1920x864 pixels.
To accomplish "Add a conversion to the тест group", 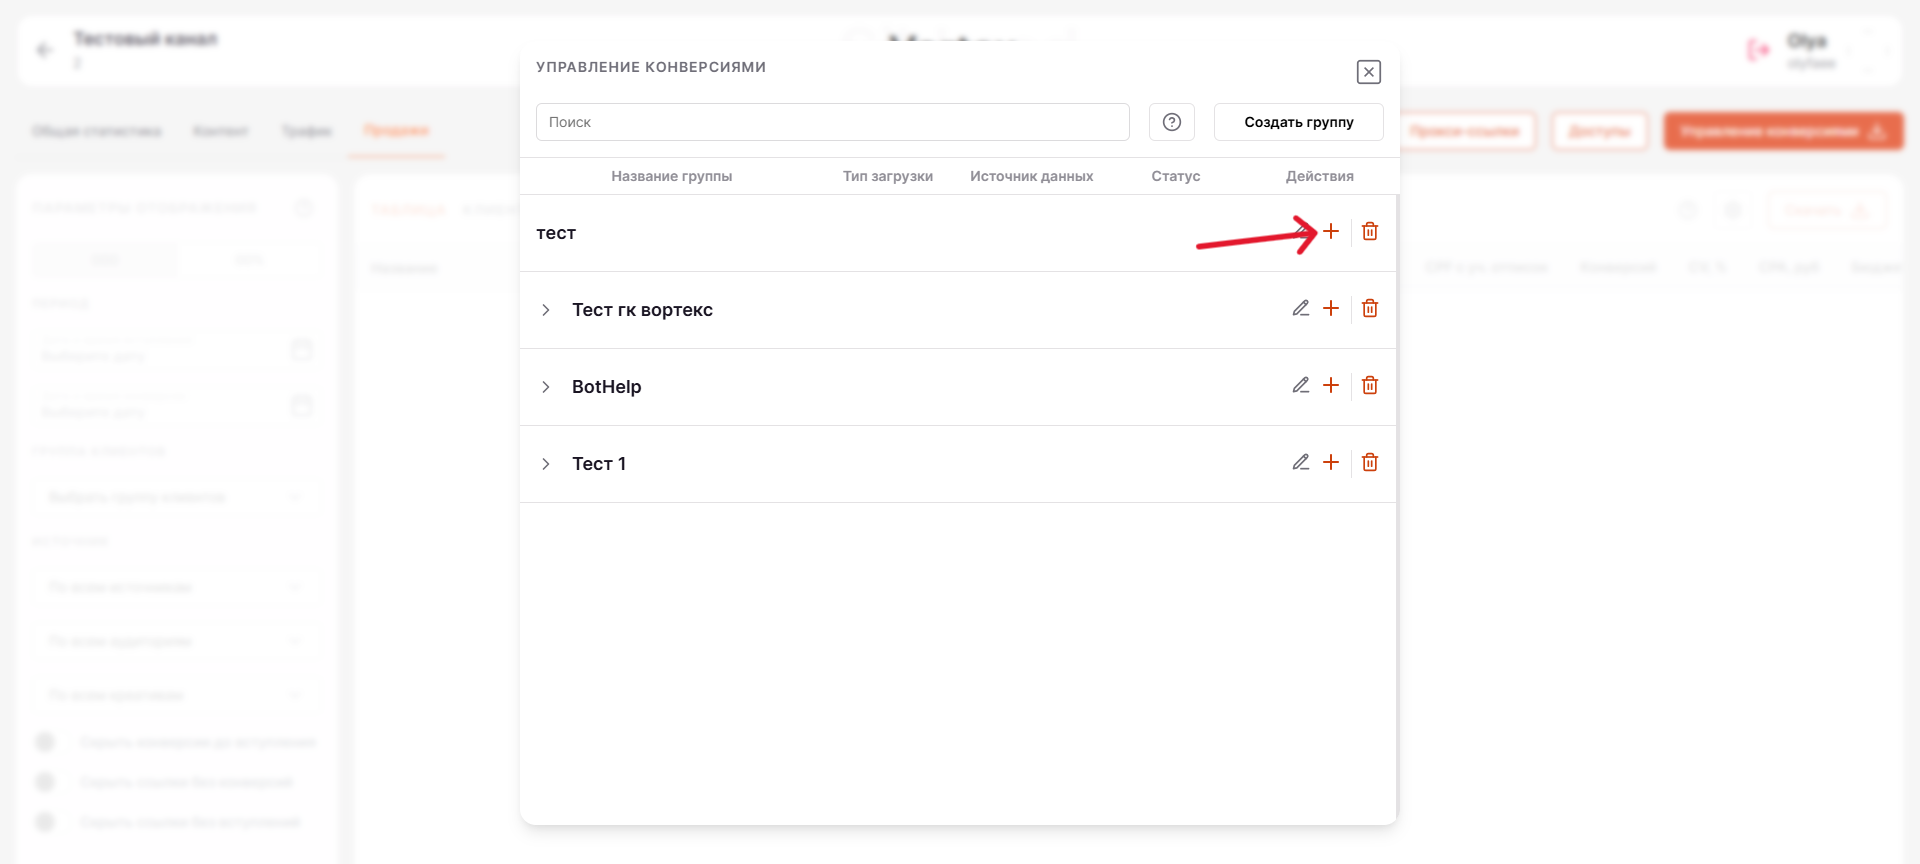I will [1331, 231].
